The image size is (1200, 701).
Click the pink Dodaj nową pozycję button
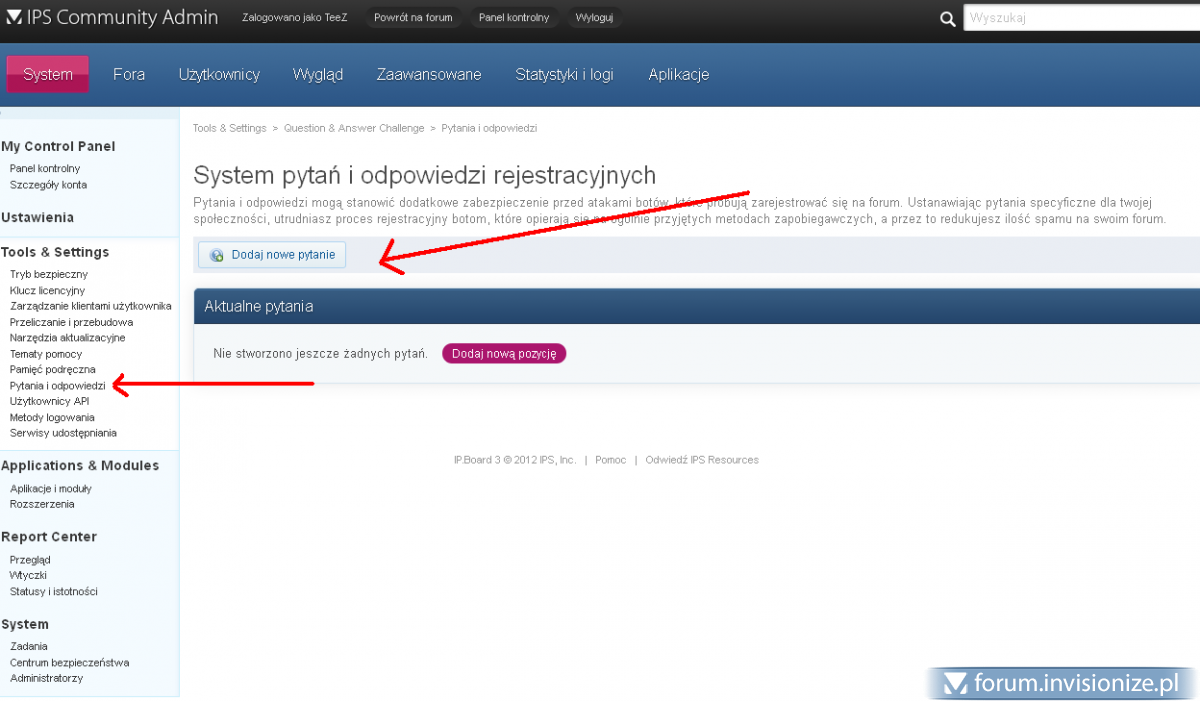[504, 354]
